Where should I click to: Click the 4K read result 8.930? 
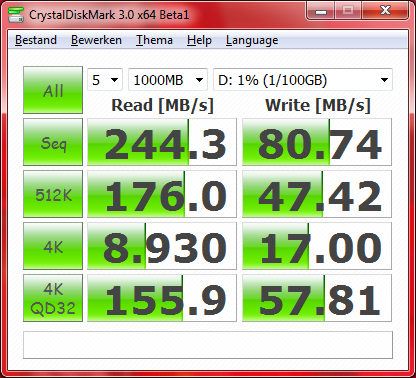[162, 246]
